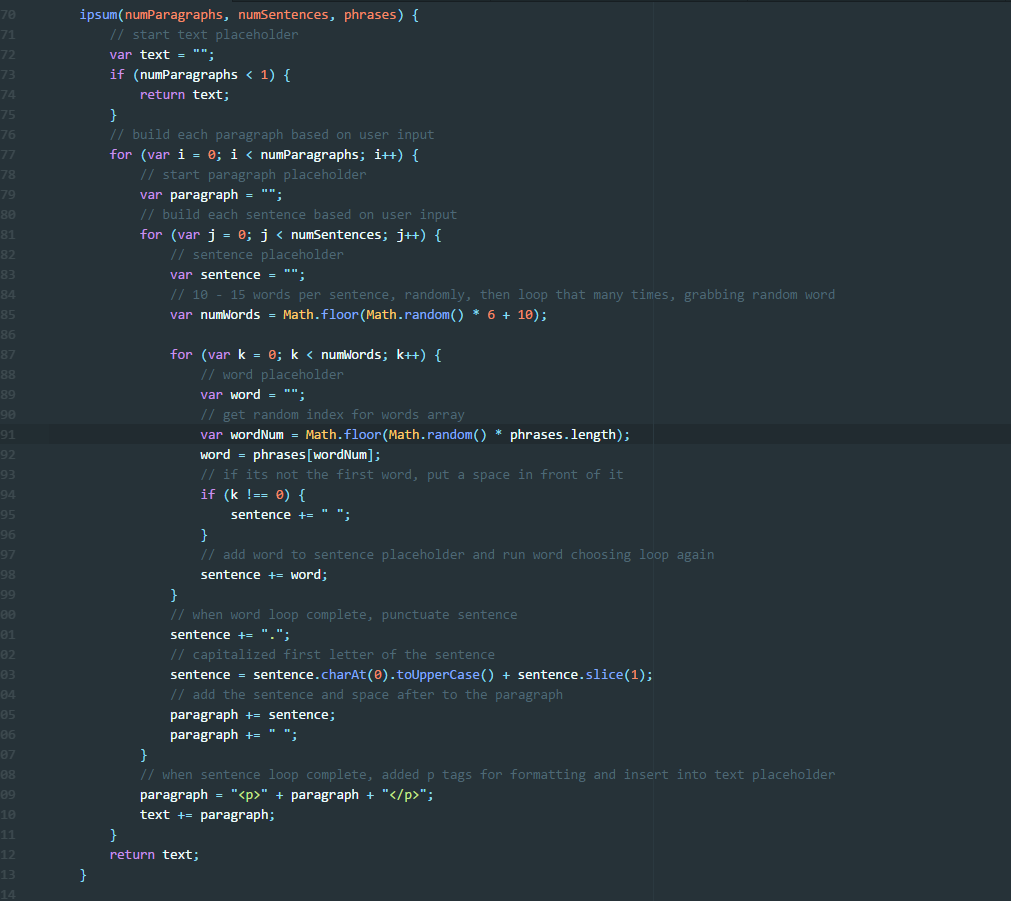Click the "length" property after phrases
The width and height of the screenshot is (1011, 901).
(594, 435)
